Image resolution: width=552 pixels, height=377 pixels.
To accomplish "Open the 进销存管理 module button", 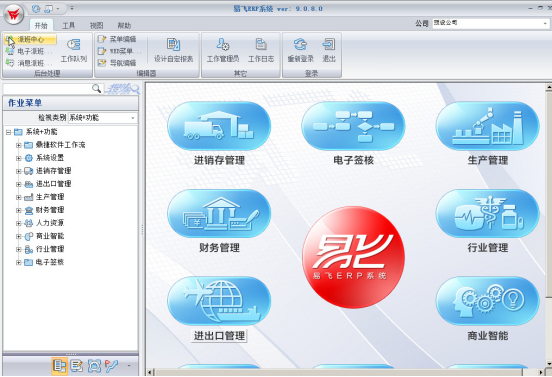I will tap(219, 126).
